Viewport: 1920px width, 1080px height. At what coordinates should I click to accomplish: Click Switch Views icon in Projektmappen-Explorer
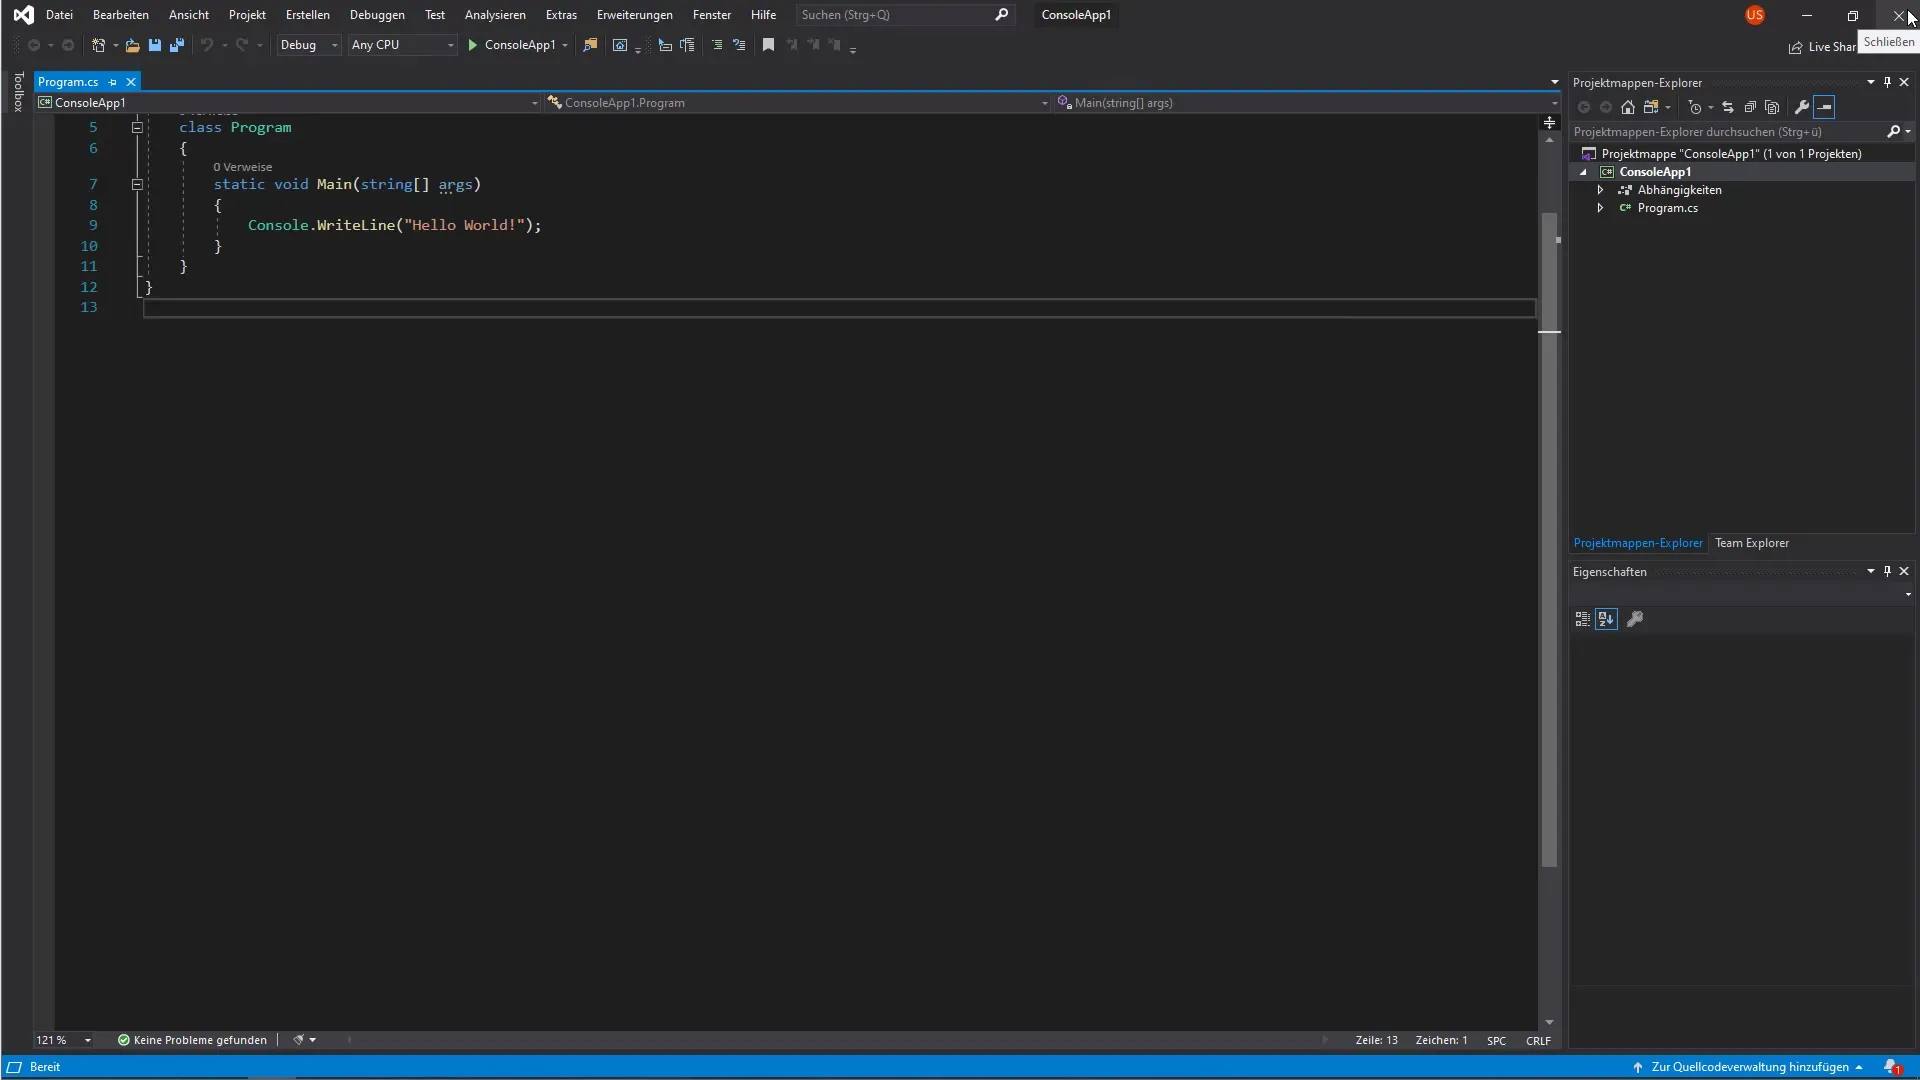(1651, 107)
